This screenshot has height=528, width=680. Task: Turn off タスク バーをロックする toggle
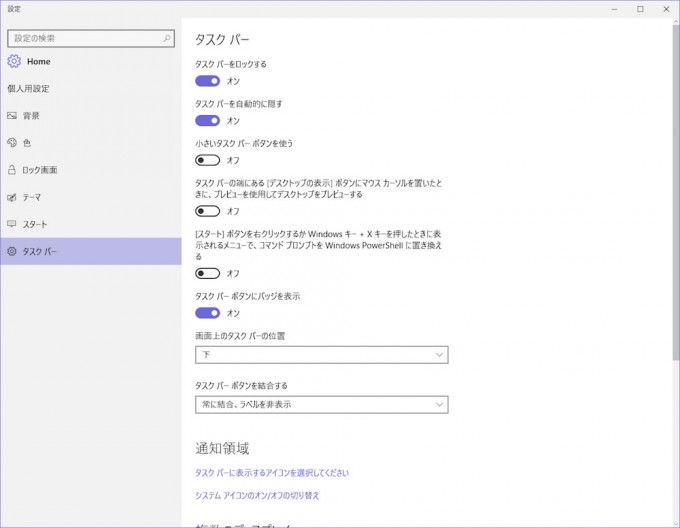coord(208,81)
